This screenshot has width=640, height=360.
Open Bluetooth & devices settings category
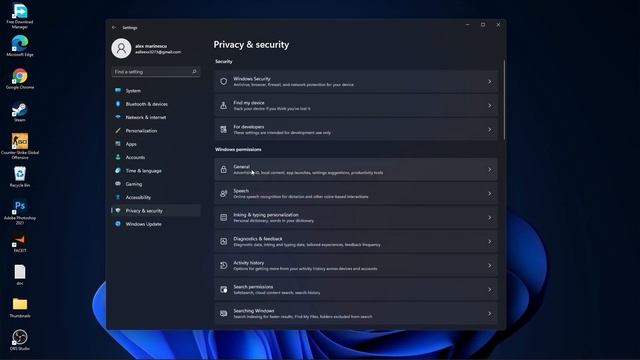pos(156,104)
